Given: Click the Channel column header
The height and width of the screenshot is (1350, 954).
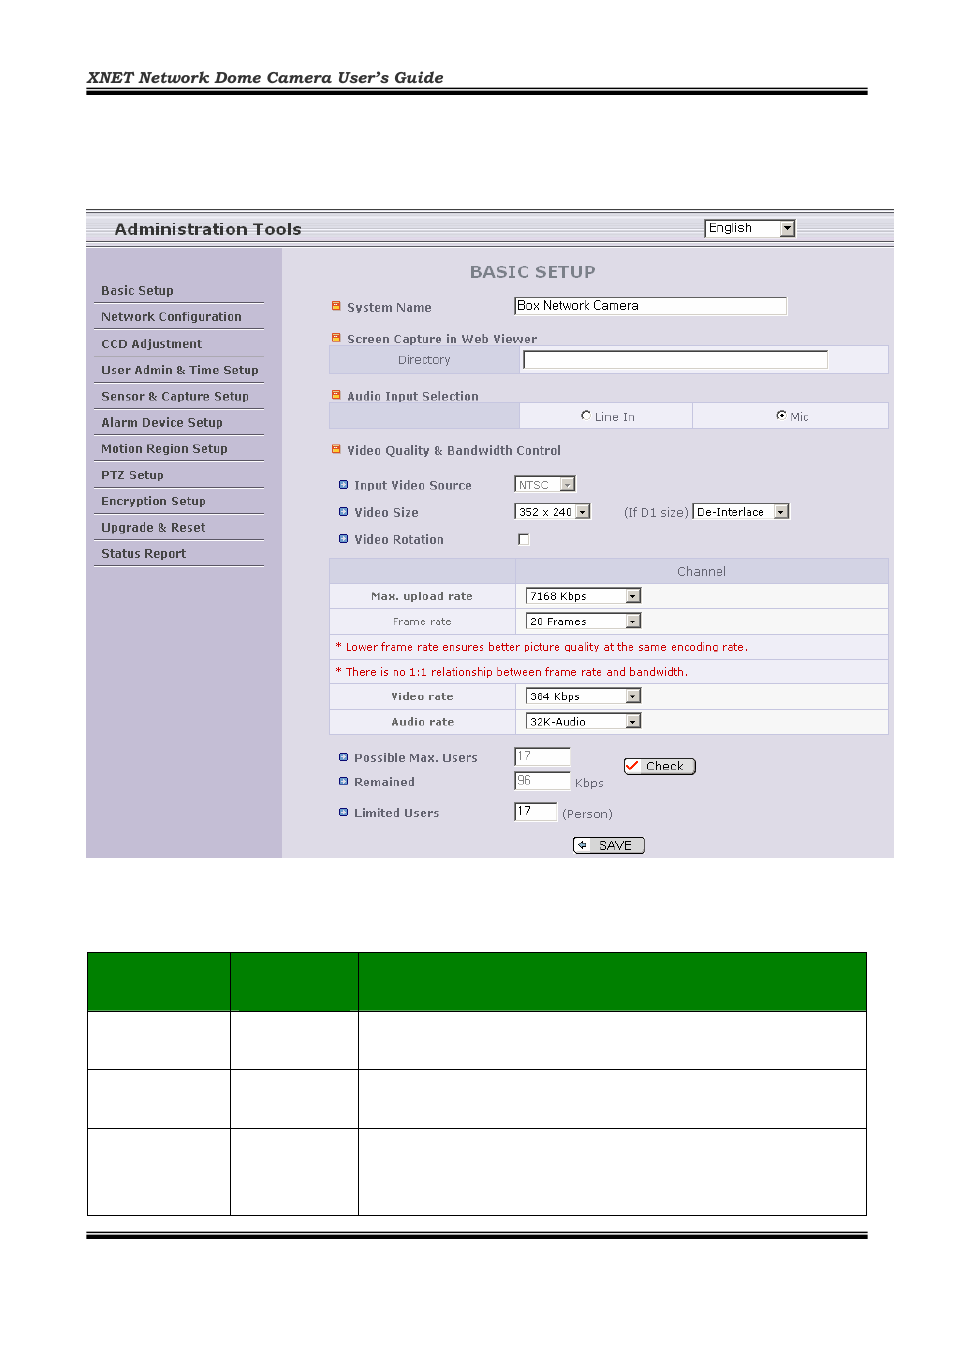Looking at the screenshot, I should [x=701, y=572].
